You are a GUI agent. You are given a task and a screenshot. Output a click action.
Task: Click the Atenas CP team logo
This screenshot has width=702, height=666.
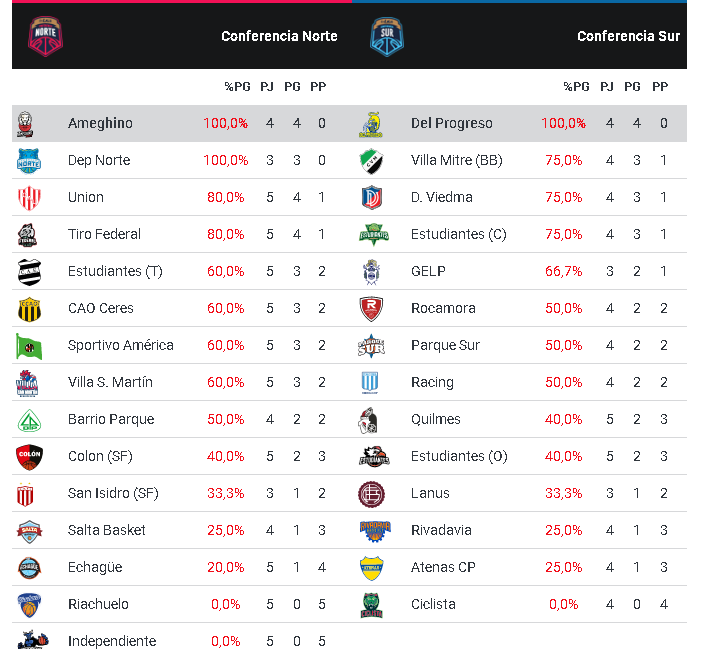371,568
